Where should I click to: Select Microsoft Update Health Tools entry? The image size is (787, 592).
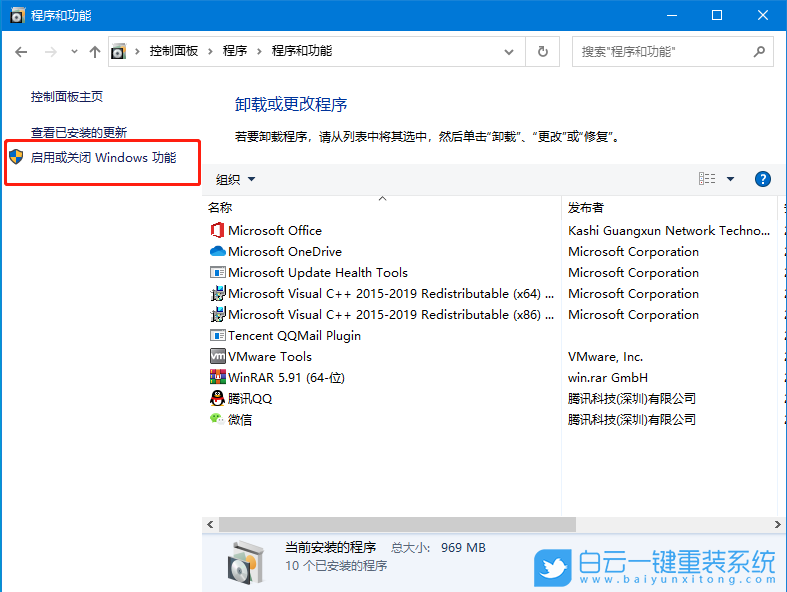click(318, 273)
